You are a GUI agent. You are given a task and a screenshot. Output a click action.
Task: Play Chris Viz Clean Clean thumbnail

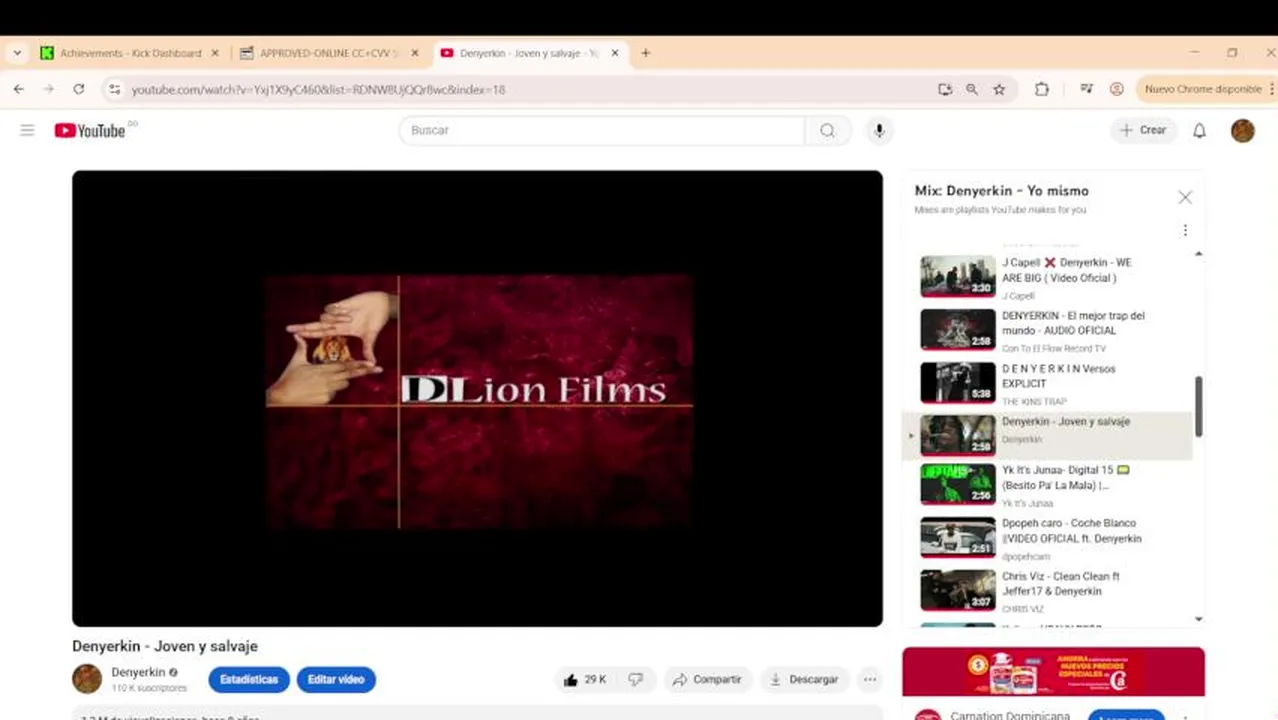(x=958, y=590)
